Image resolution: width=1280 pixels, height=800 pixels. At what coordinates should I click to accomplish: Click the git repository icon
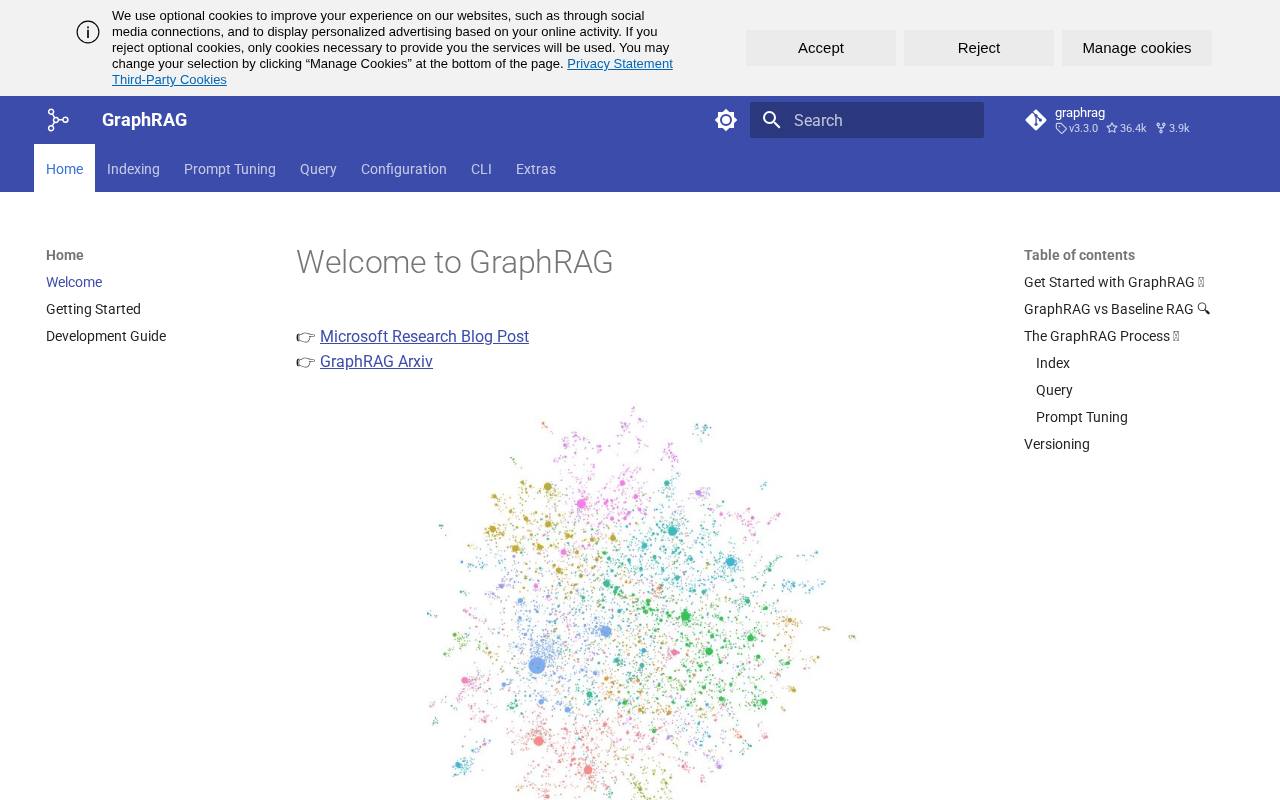coord(1036,120)
